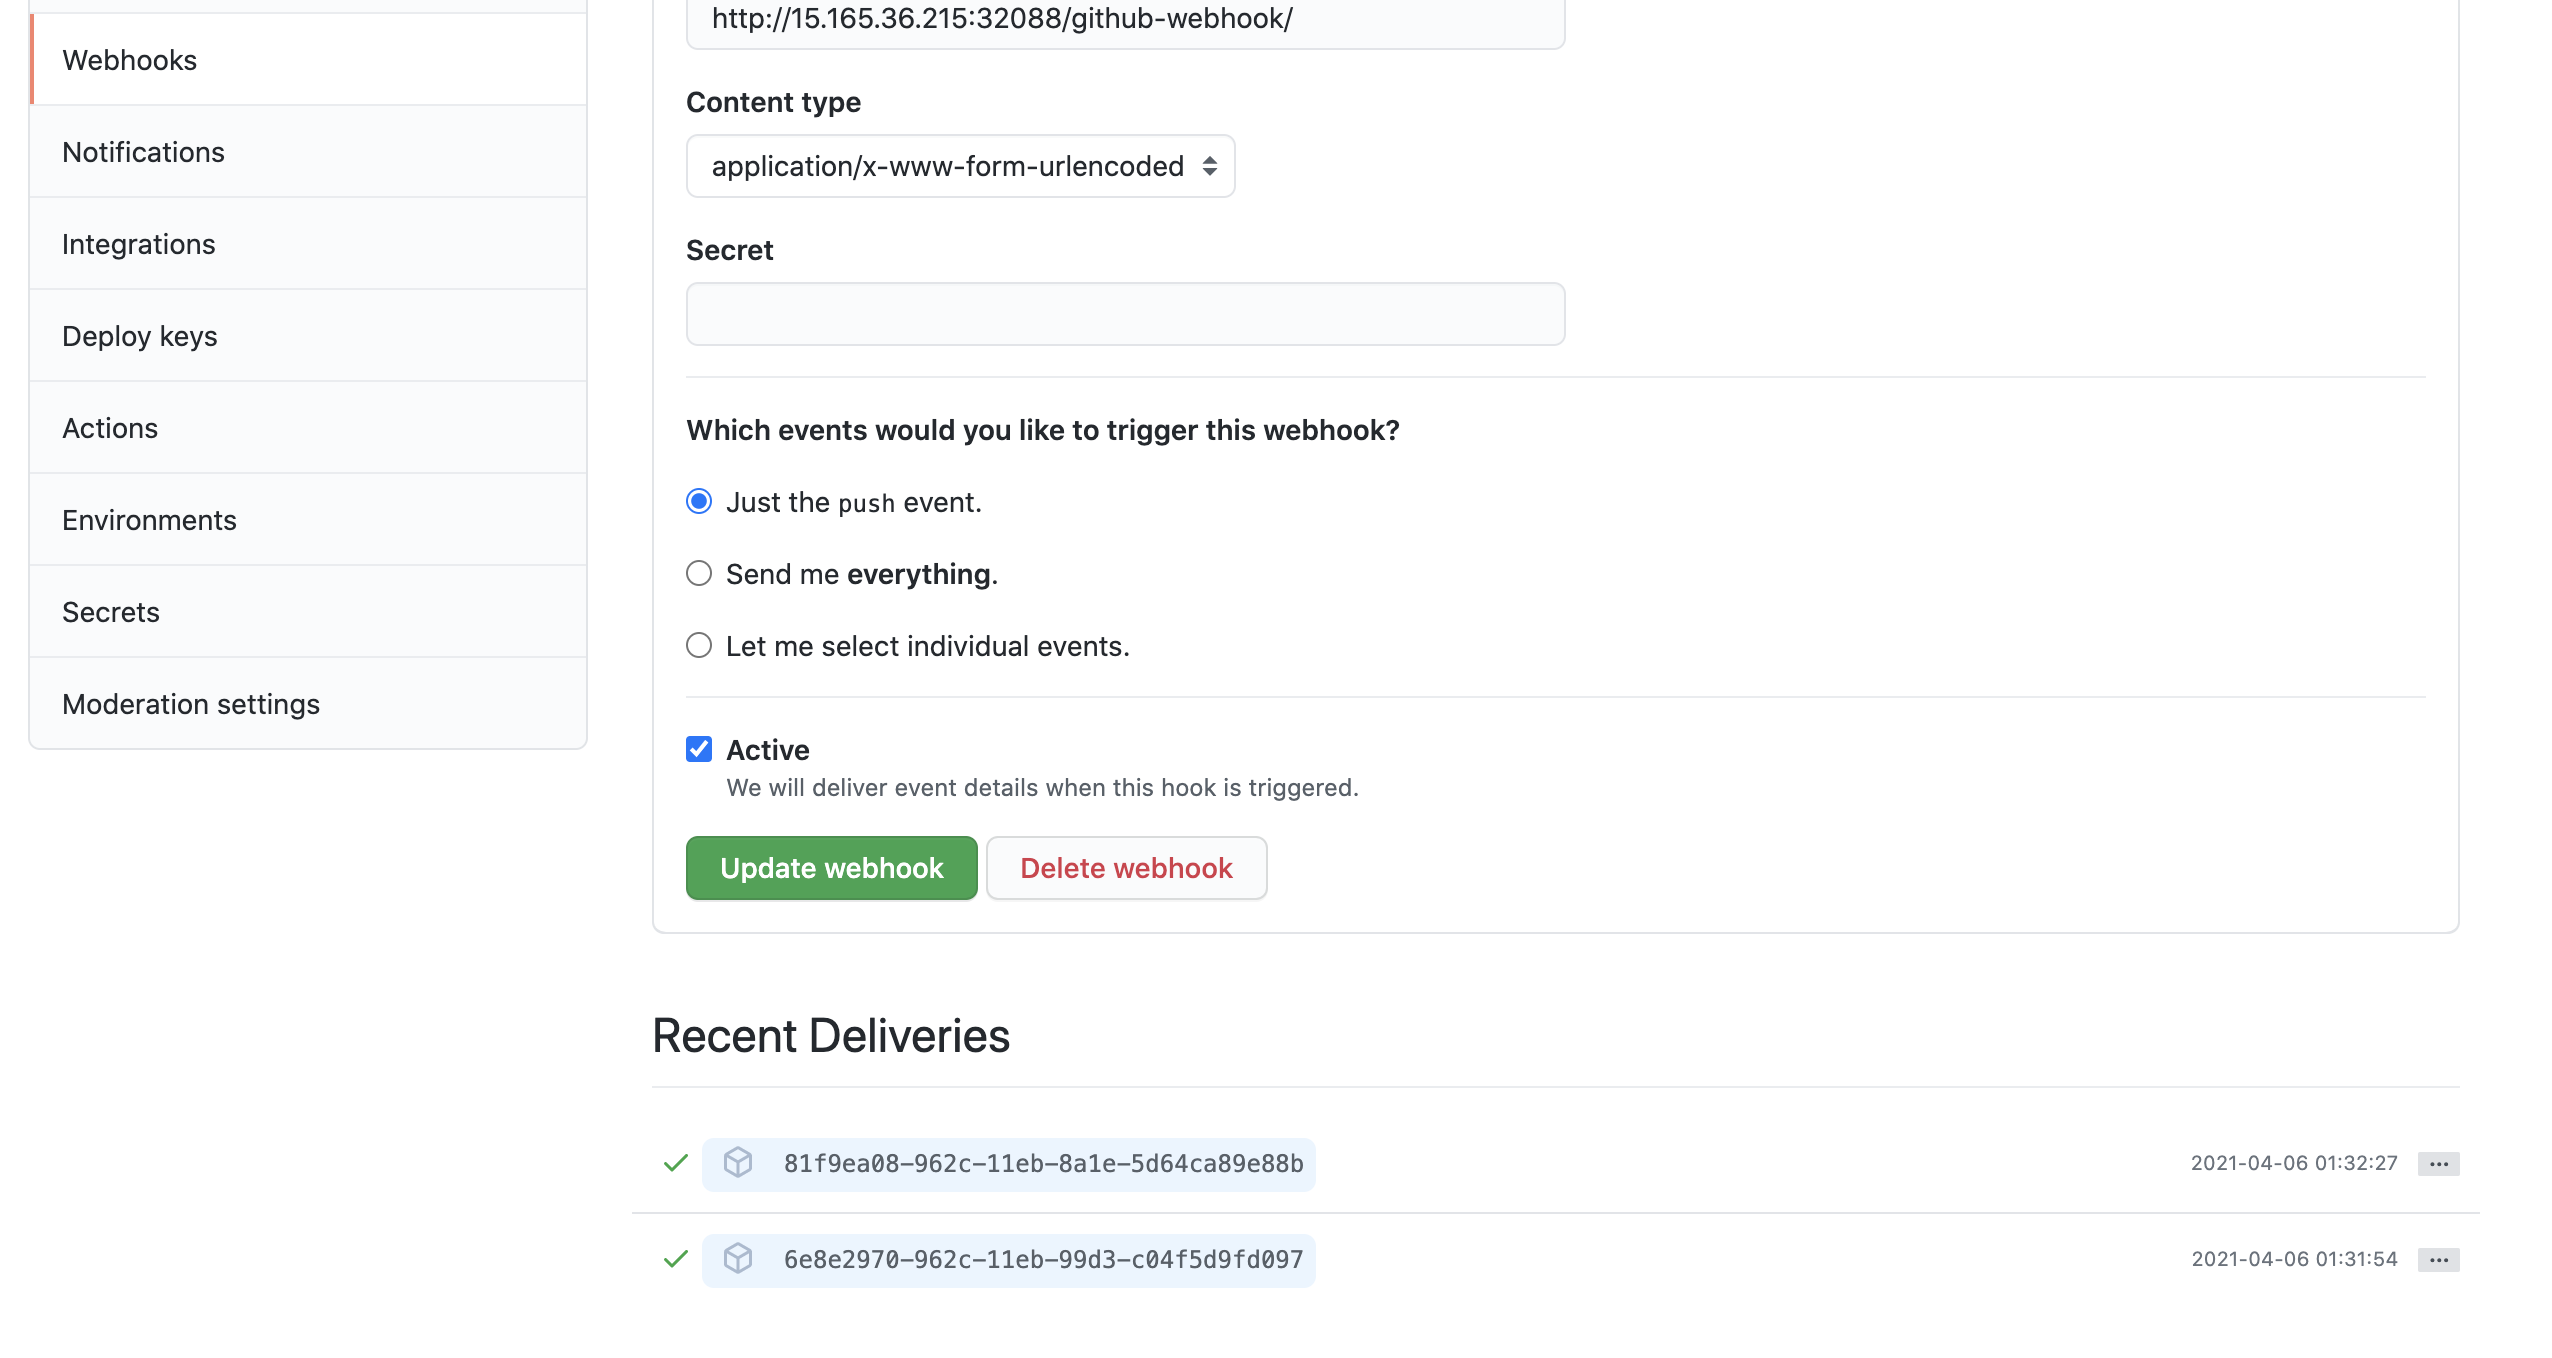Click the ellipsis icon next to 6e8e2970 delivery
The width and height of the screenshot is (2552, 1358).
(x=2441, y=1258)
